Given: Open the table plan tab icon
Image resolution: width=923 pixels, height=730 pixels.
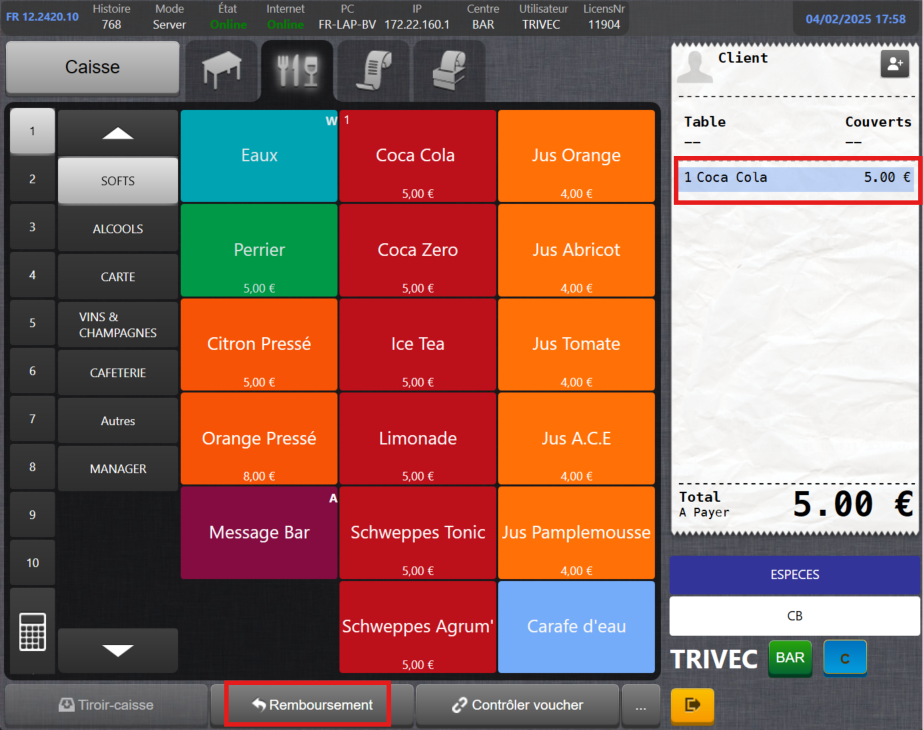Looking at the screenshot, I should coord(221,70).
